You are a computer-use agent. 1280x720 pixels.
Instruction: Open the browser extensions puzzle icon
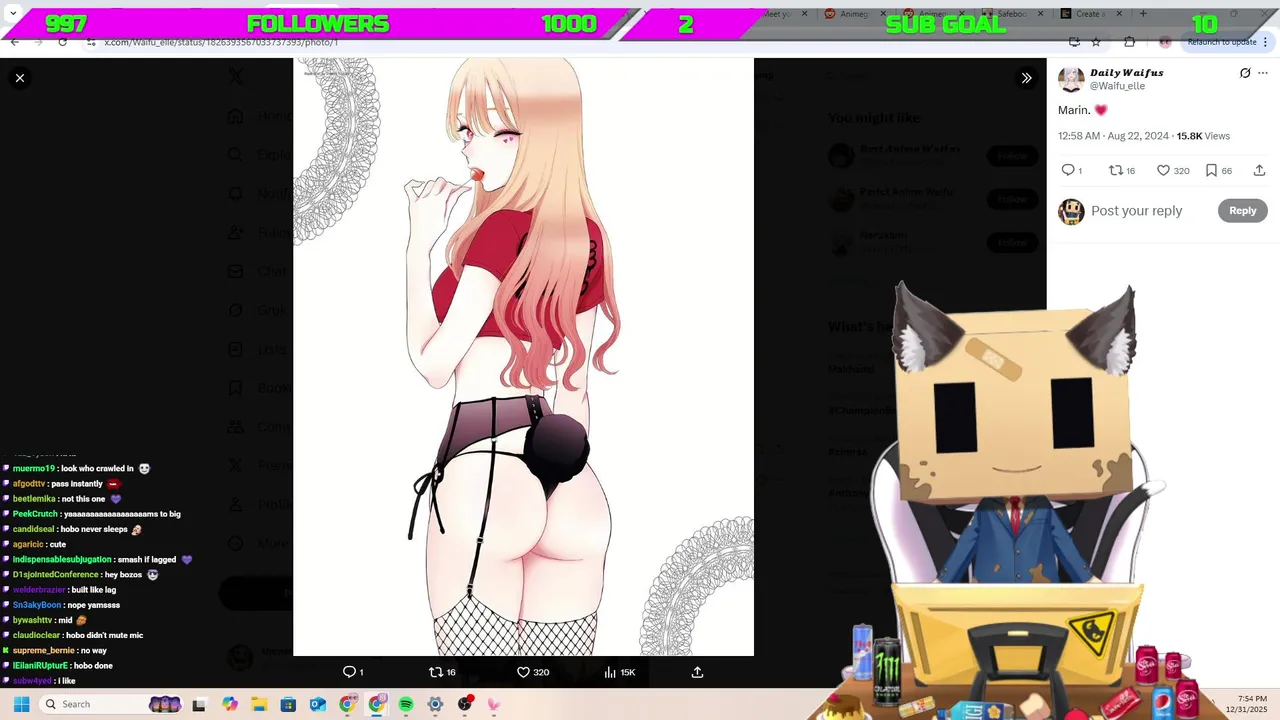coord(1129,42)
